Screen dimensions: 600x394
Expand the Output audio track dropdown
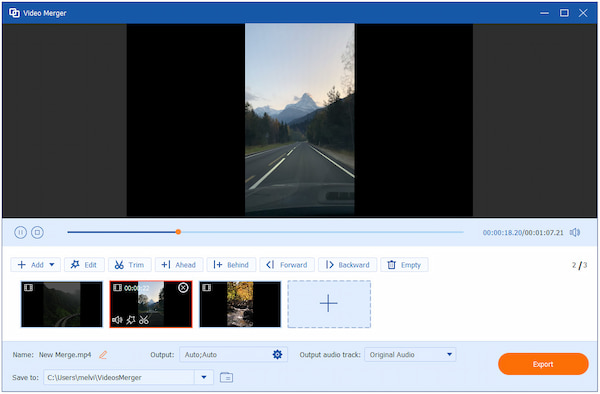coord(449,355)
